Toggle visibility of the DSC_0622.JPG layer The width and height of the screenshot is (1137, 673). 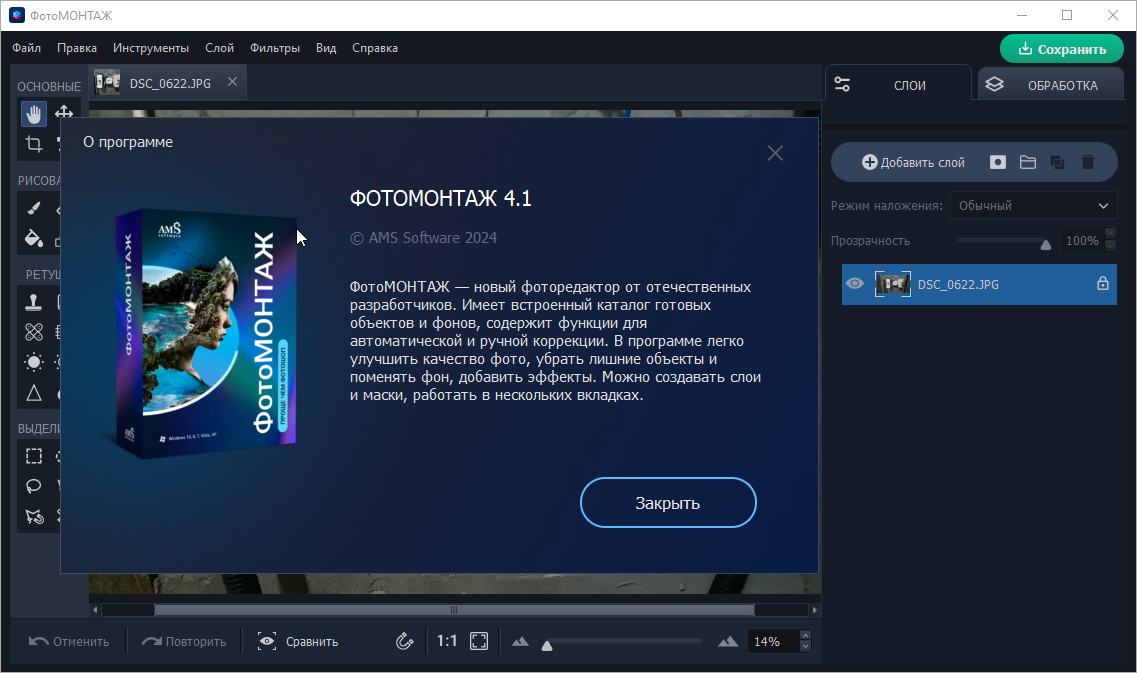[855, 284]
